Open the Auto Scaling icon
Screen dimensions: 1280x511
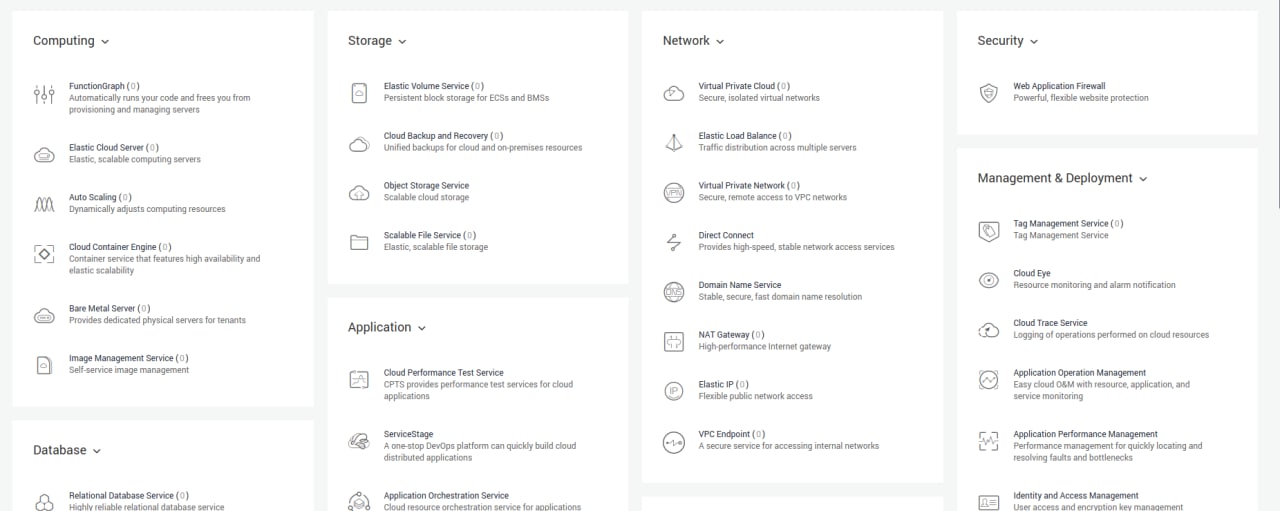click(x=44, y=204)
